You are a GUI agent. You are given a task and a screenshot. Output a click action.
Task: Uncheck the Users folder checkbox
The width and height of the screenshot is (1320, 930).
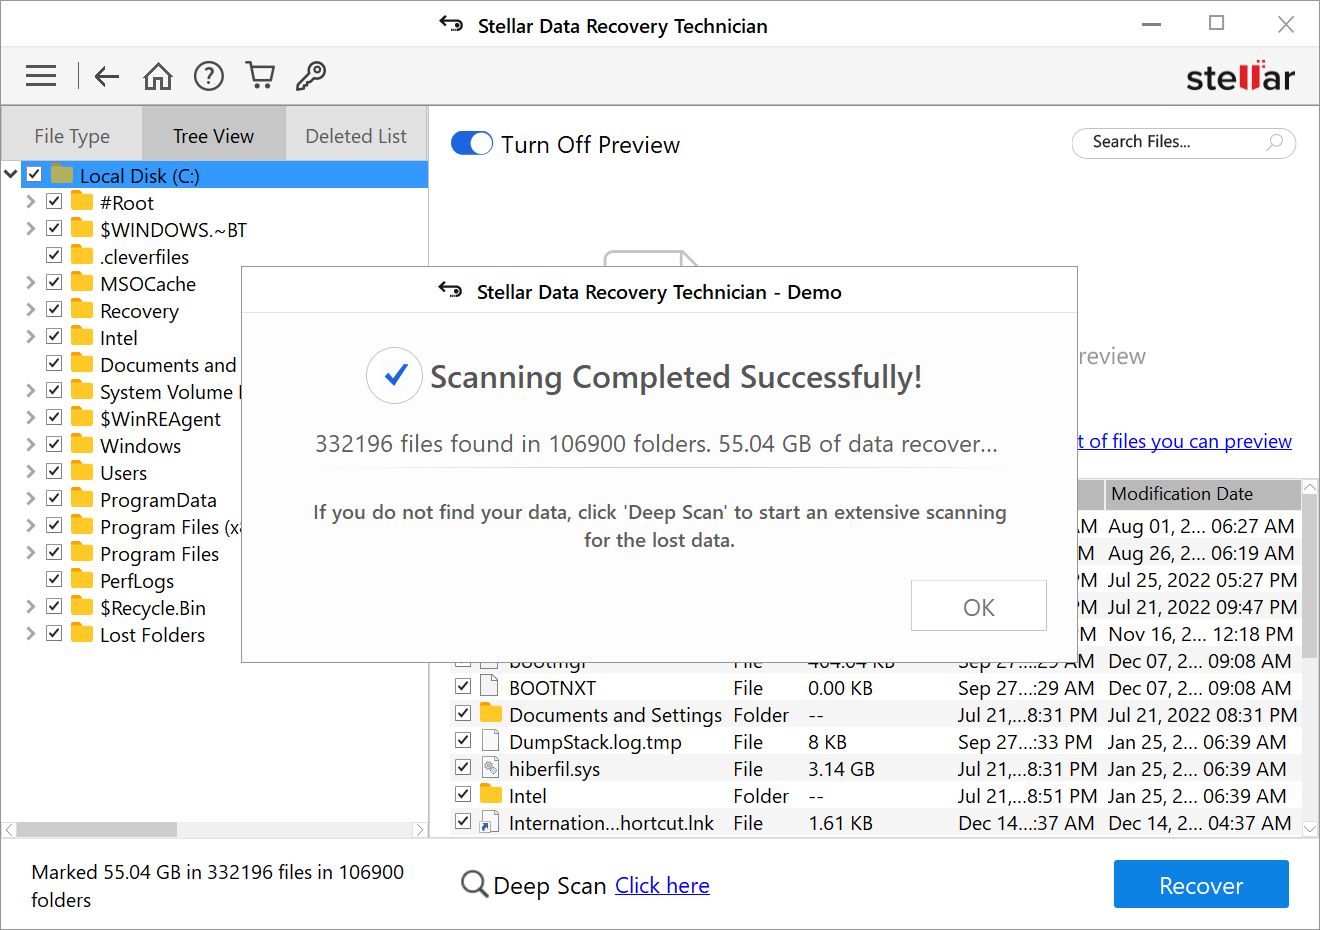tap(54, 471)
